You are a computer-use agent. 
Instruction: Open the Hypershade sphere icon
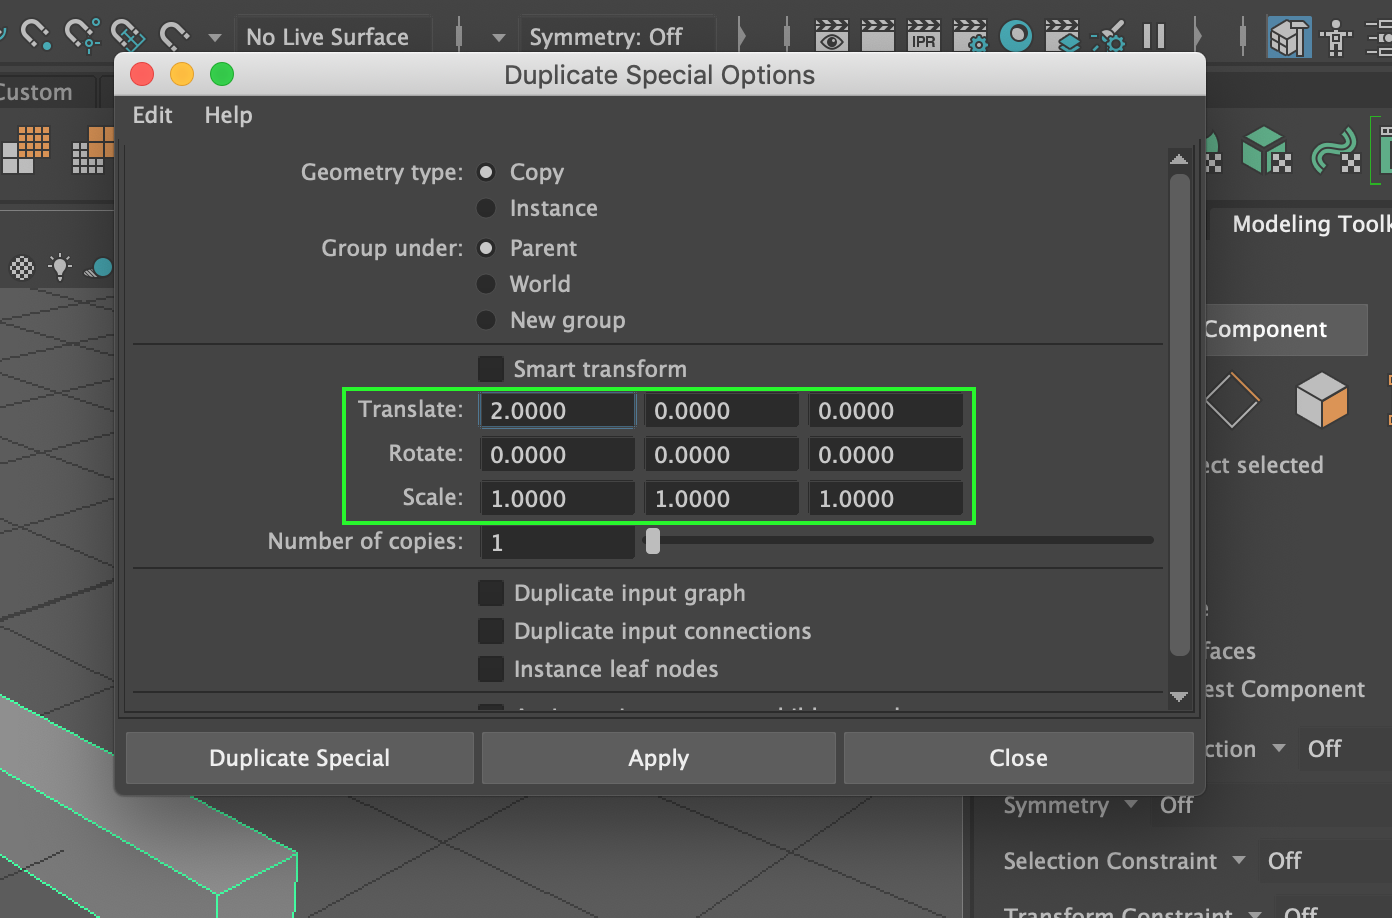point(1016,37)
